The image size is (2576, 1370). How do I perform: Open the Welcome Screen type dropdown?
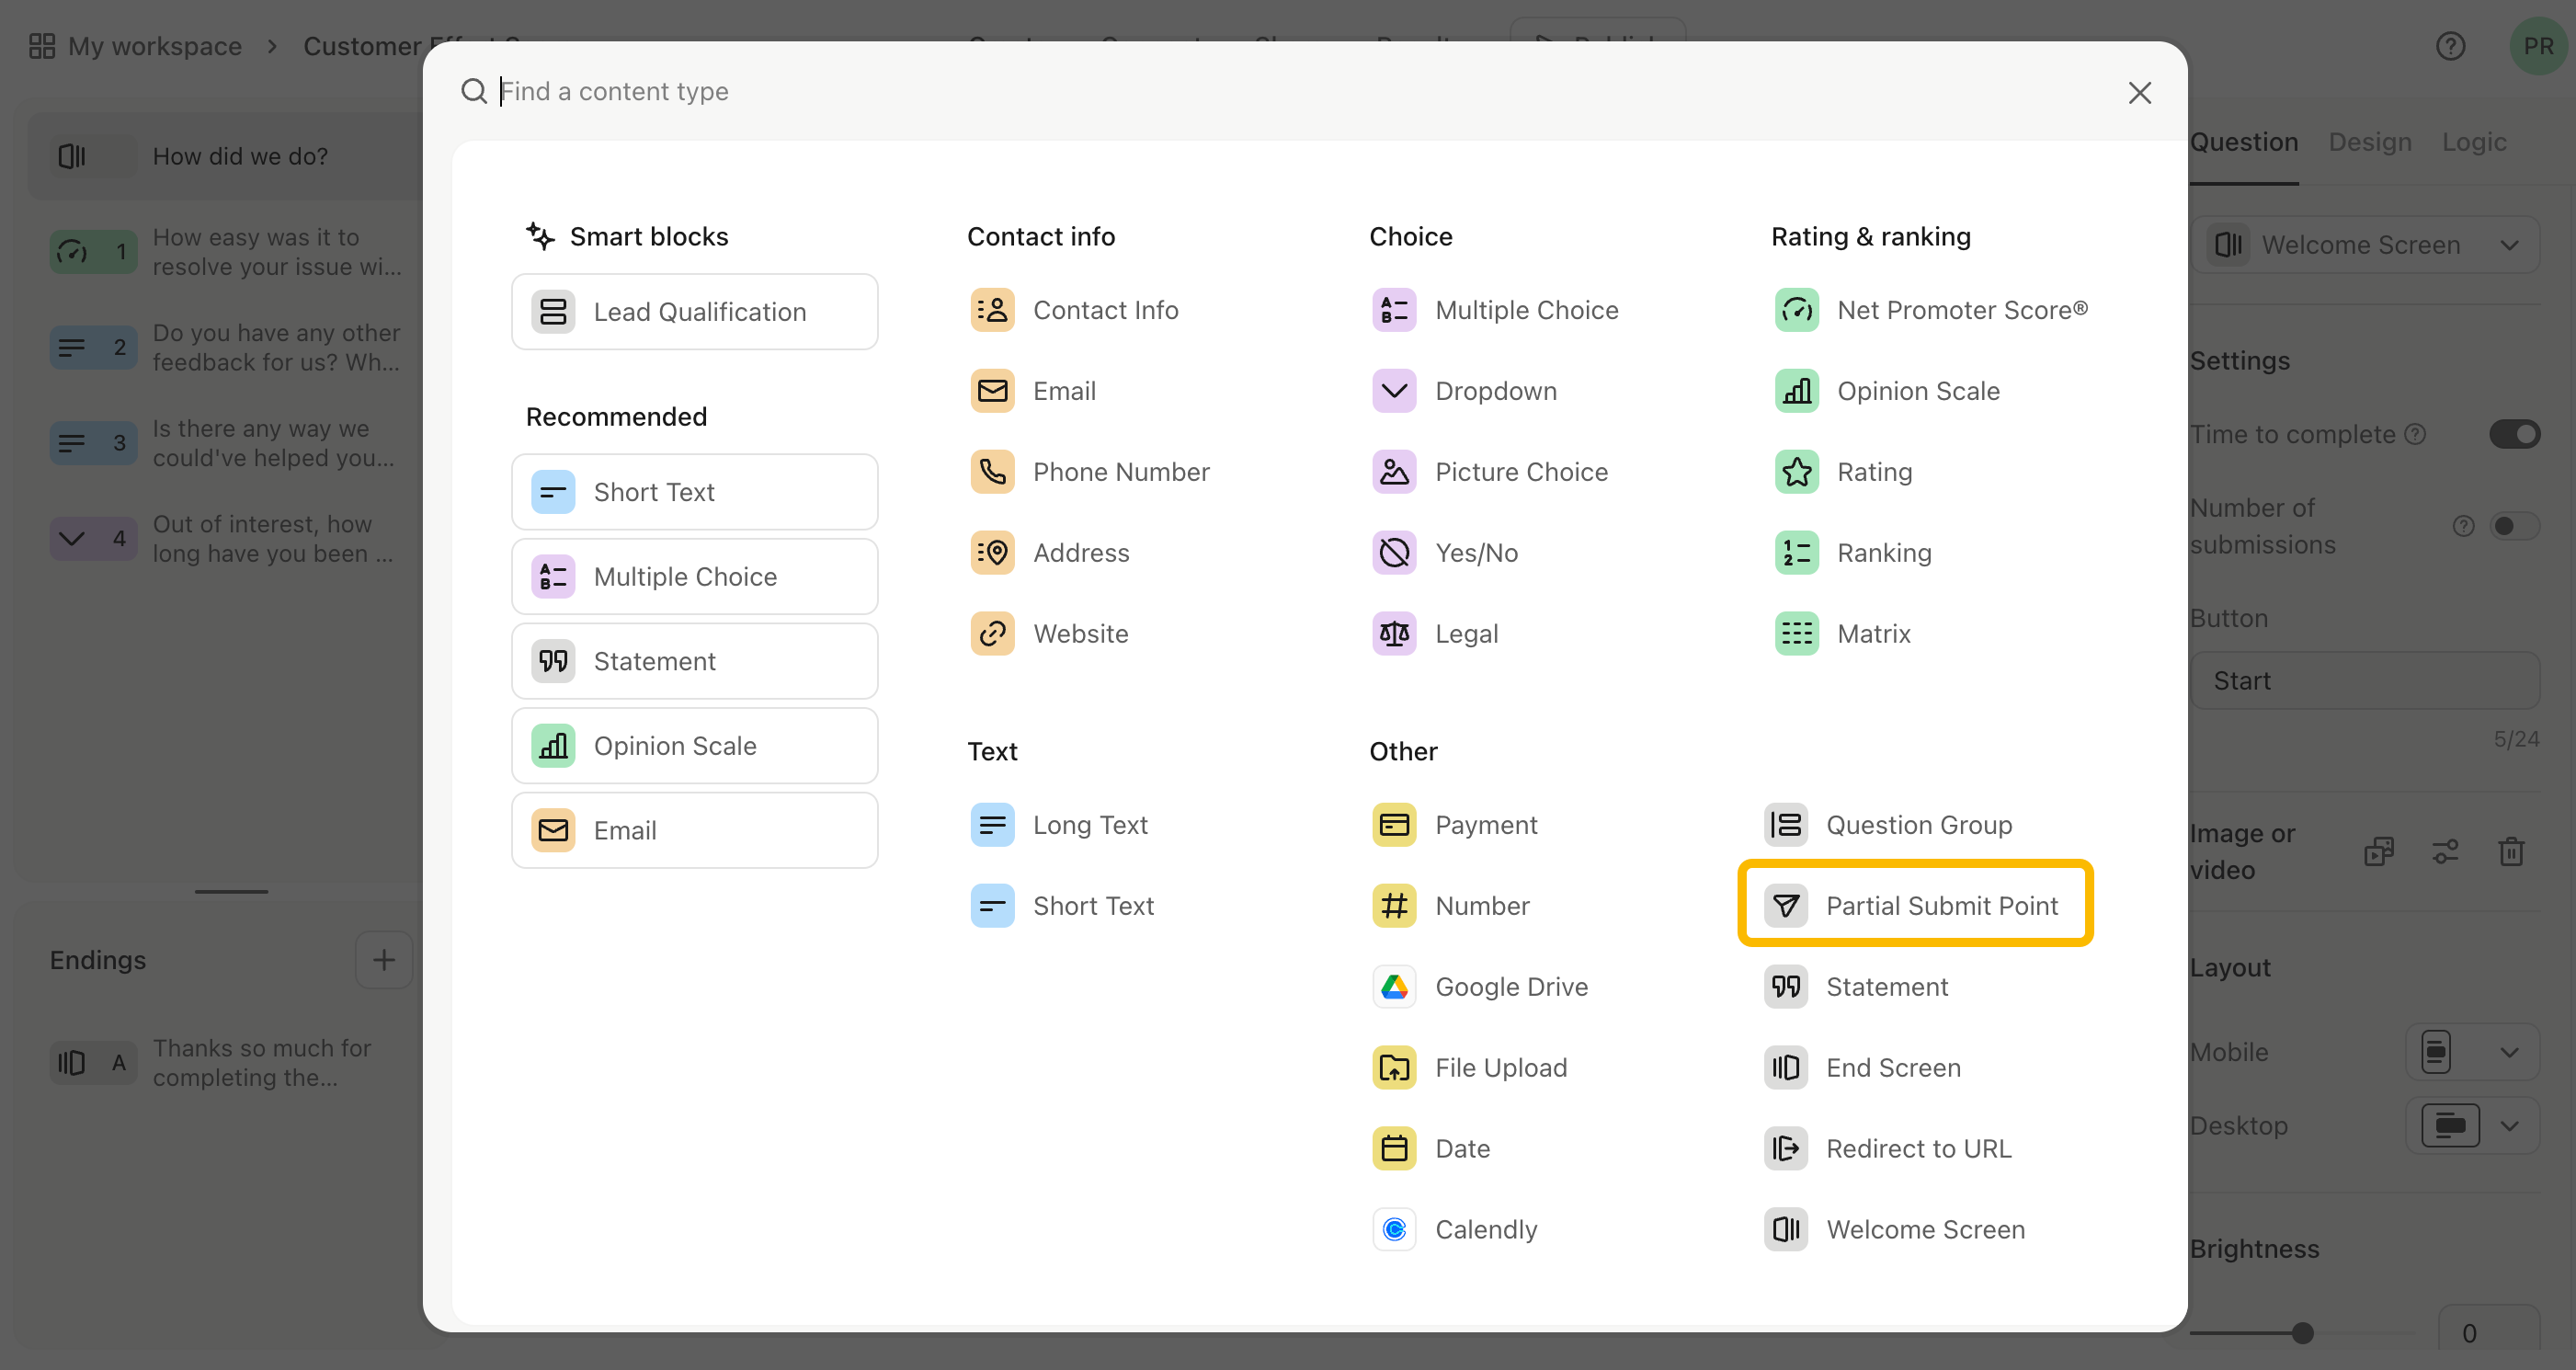click(x=2365, y=245)
